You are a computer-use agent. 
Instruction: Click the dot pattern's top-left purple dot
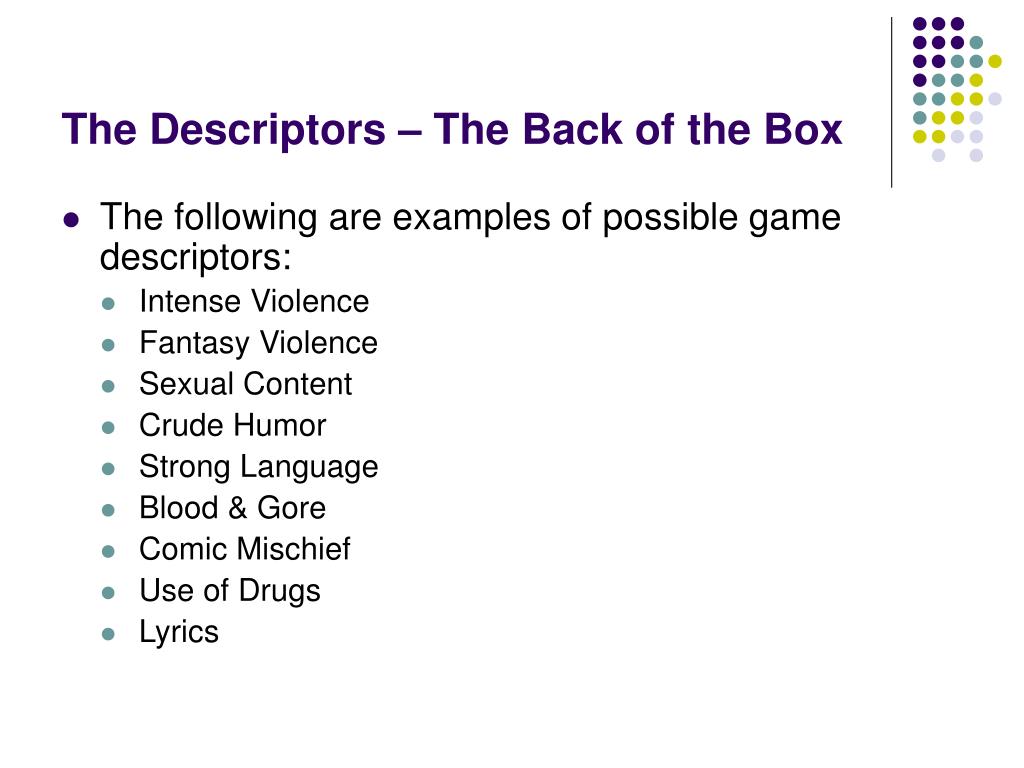pyautogui.click(x=920, y=24)
